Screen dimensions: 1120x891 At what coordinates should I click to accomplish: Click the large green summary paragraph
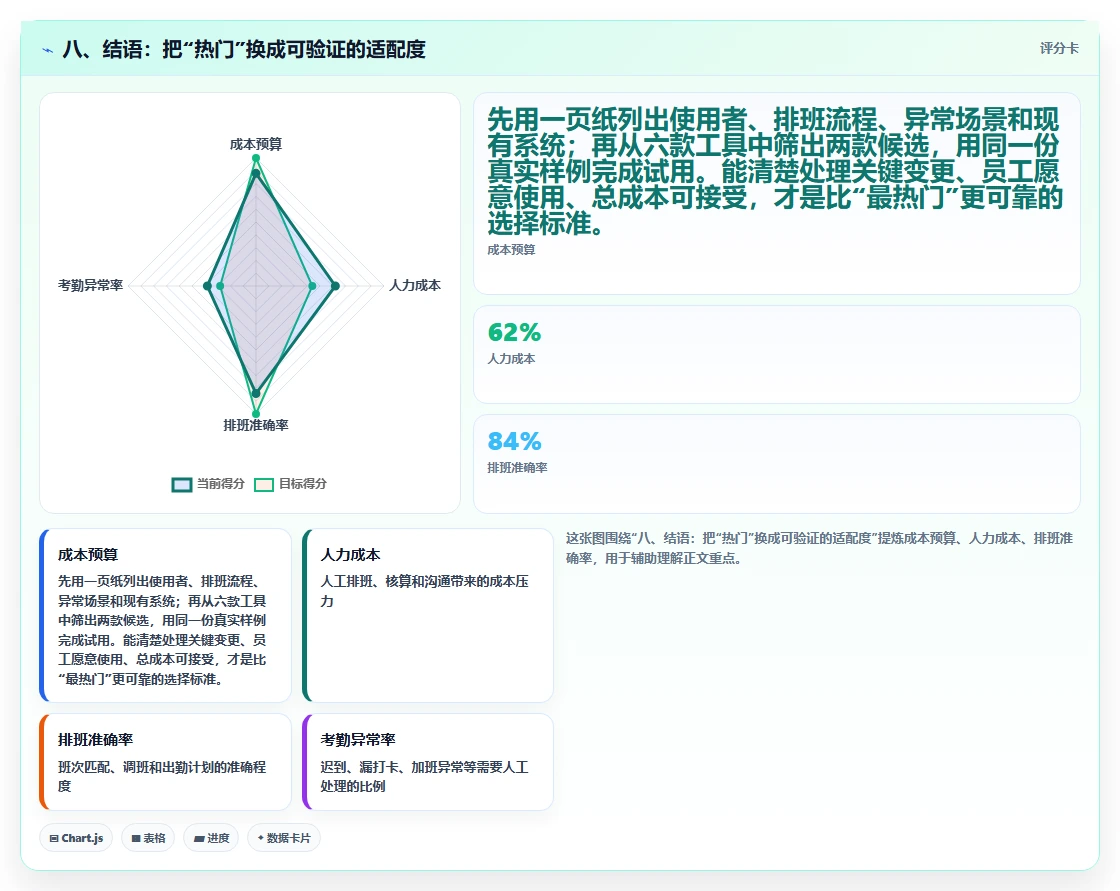775,171
